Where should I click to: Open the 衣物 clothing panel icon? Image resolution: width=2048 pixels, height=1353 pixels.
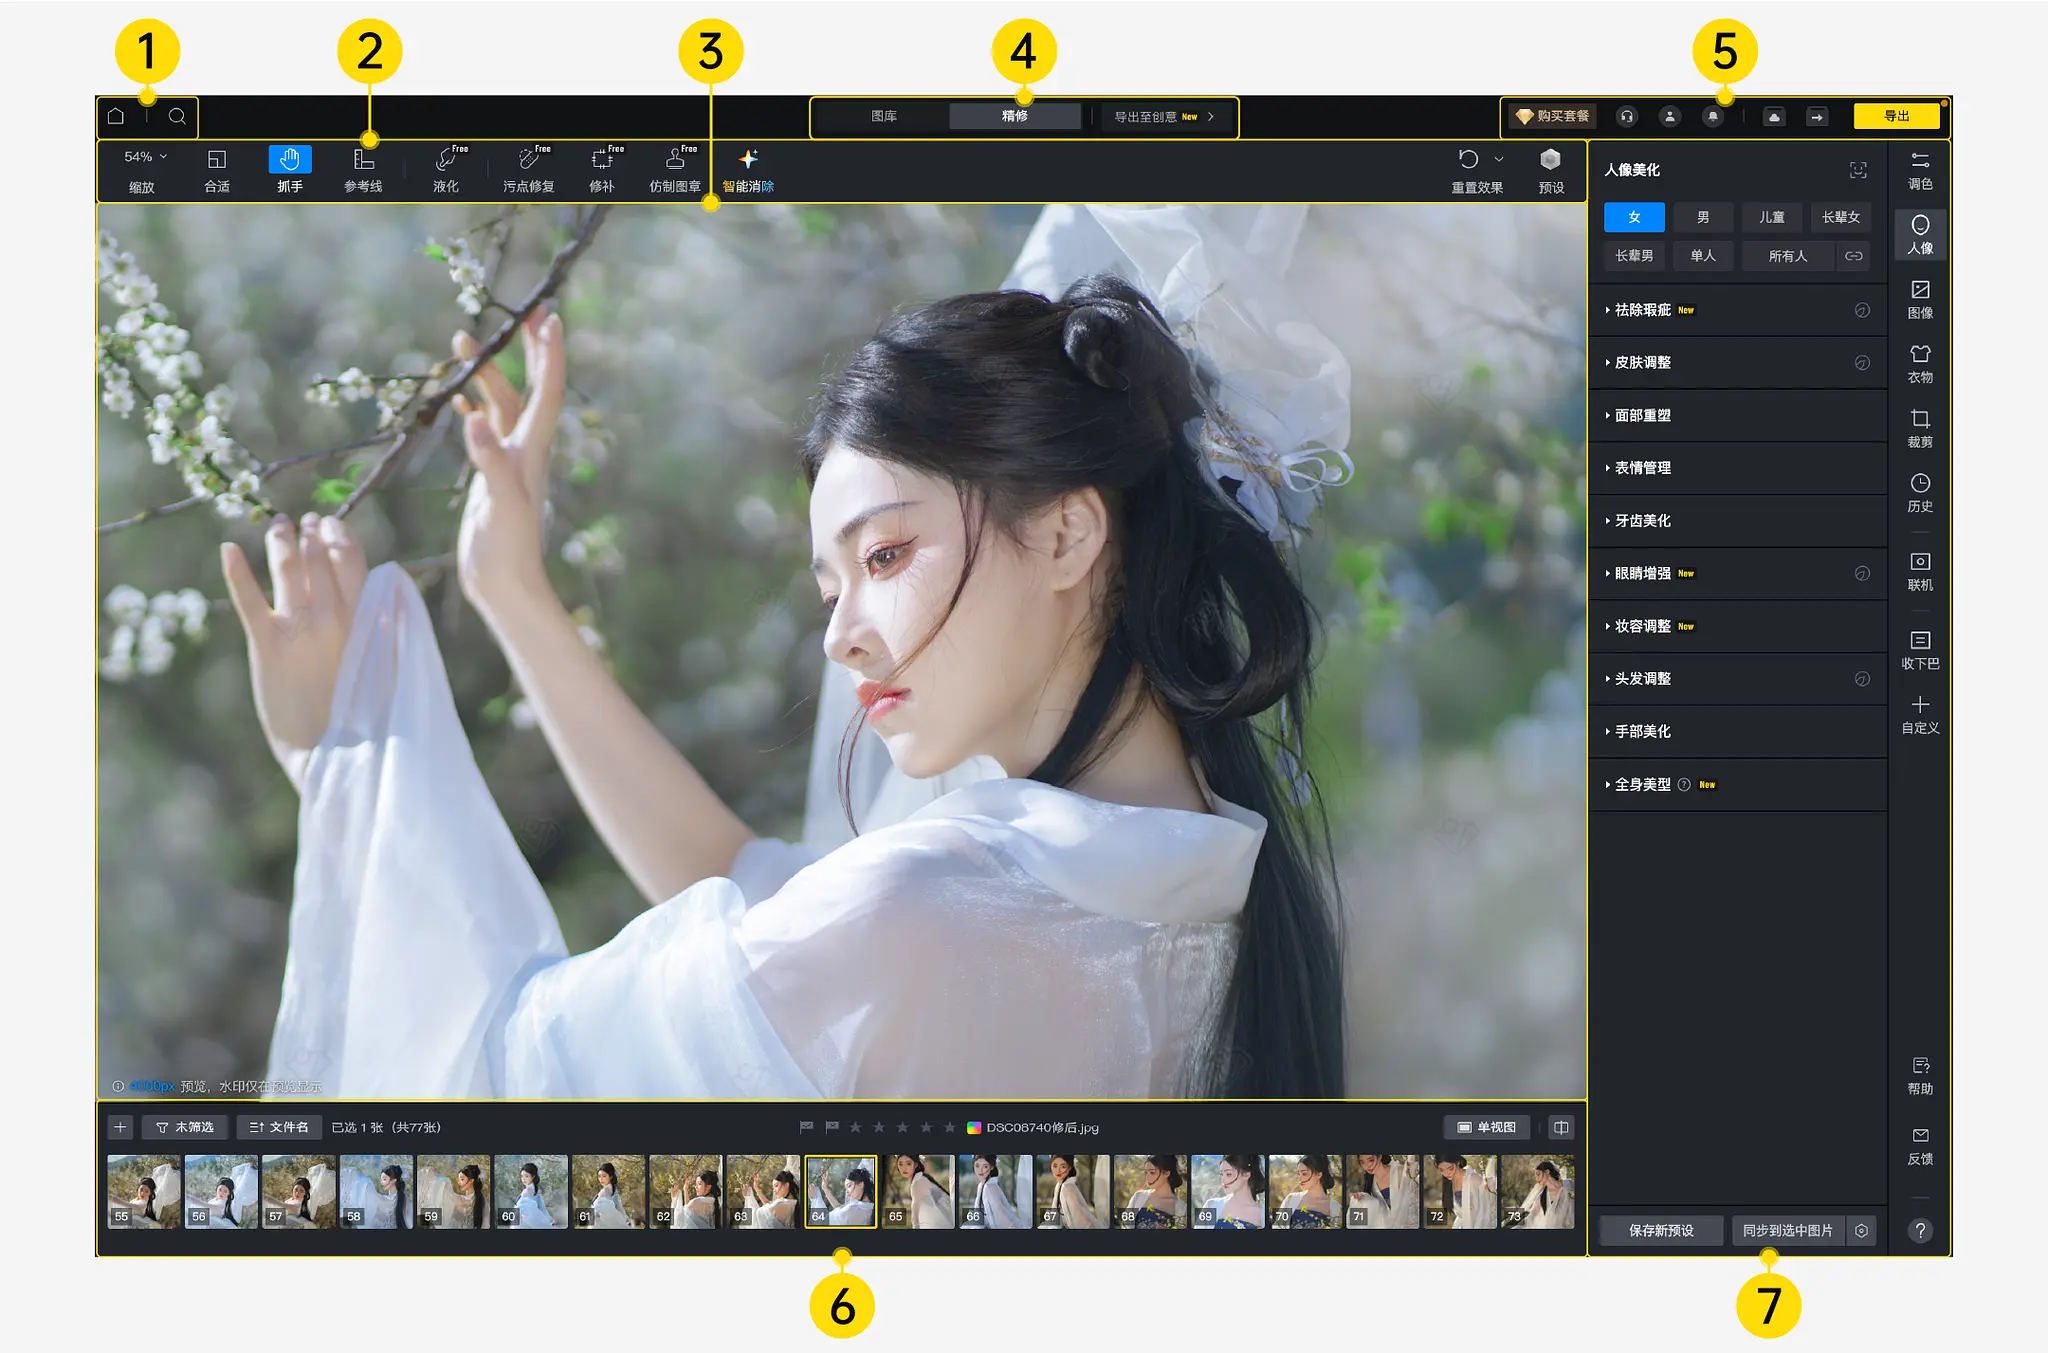pos(1919,363)
